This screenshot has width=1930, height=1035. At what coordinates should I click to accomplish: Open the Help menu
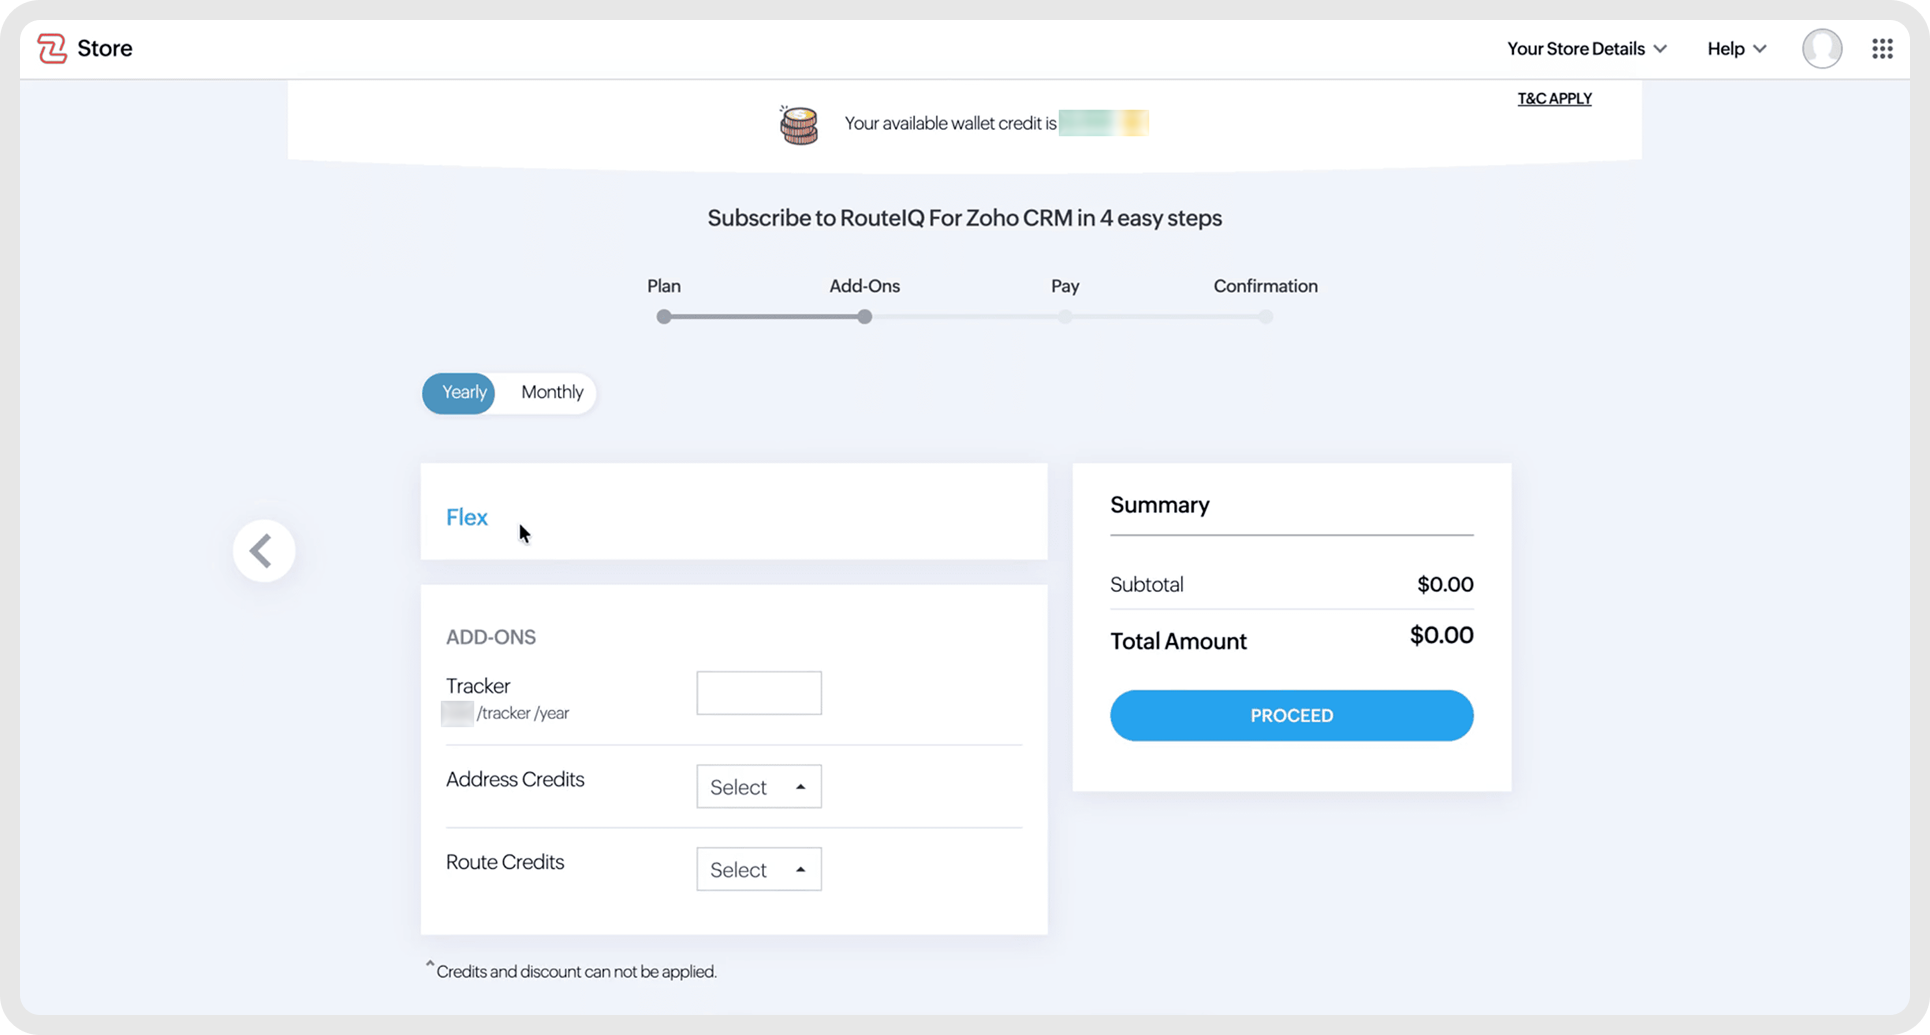(1736, 48)
